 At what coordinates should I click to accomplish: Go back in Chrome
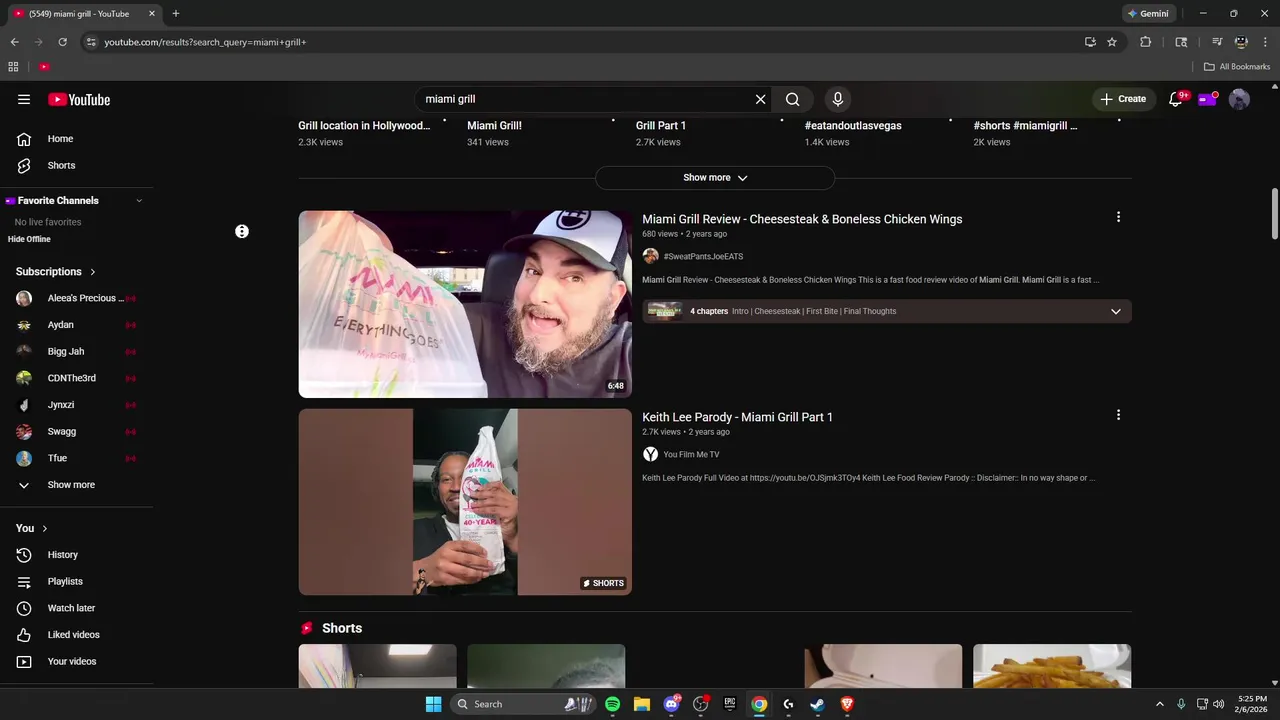(x=14, y=42)
